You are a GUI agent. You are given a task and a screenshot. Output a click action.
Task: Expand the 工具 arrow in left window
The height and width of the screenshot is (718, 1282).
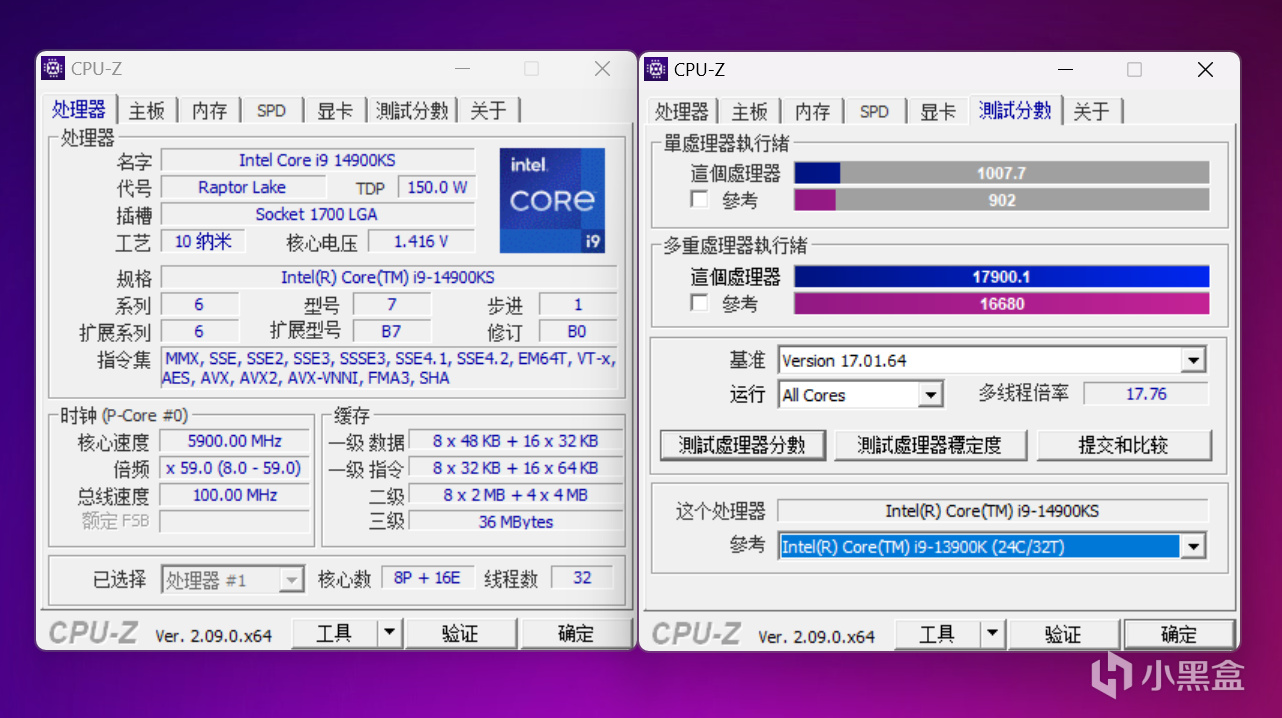coord(390,633)
